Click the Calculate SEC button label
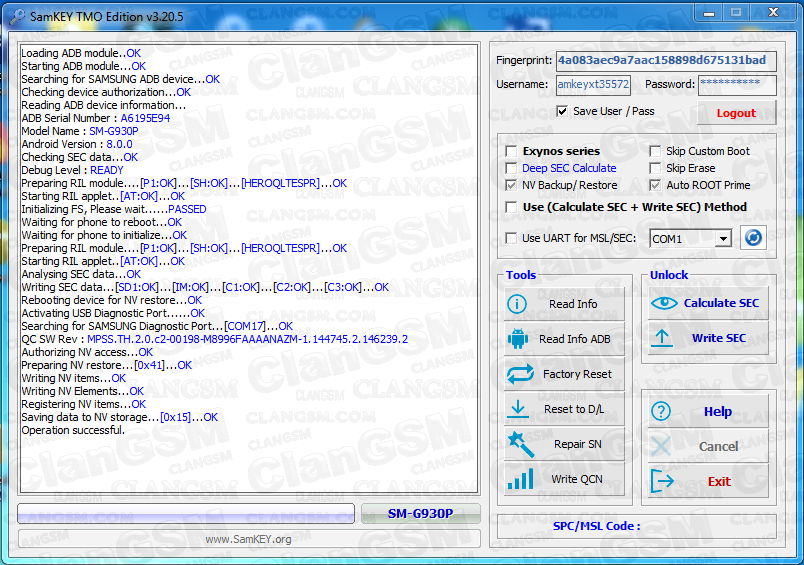 (x=721, y=303)
